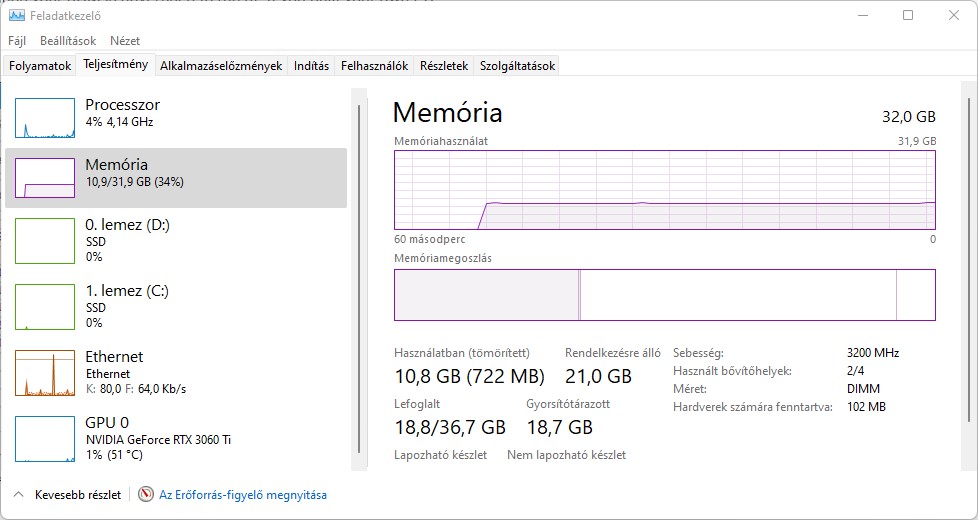Go to the Indítás tab
Screen dimensions: 978x520
[311, 66]
